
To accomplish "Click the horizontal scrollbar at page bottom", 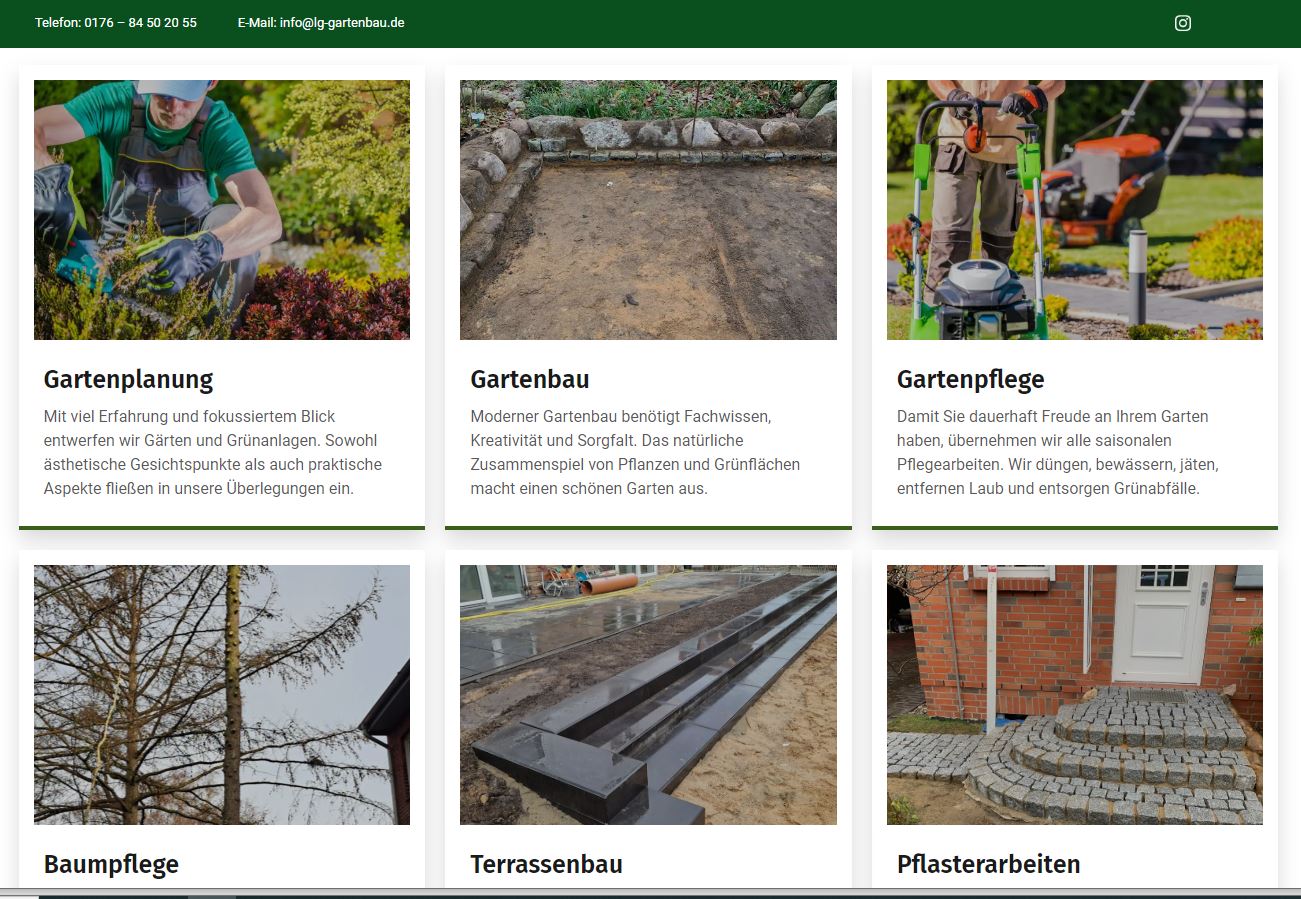I will pos(650,893).
